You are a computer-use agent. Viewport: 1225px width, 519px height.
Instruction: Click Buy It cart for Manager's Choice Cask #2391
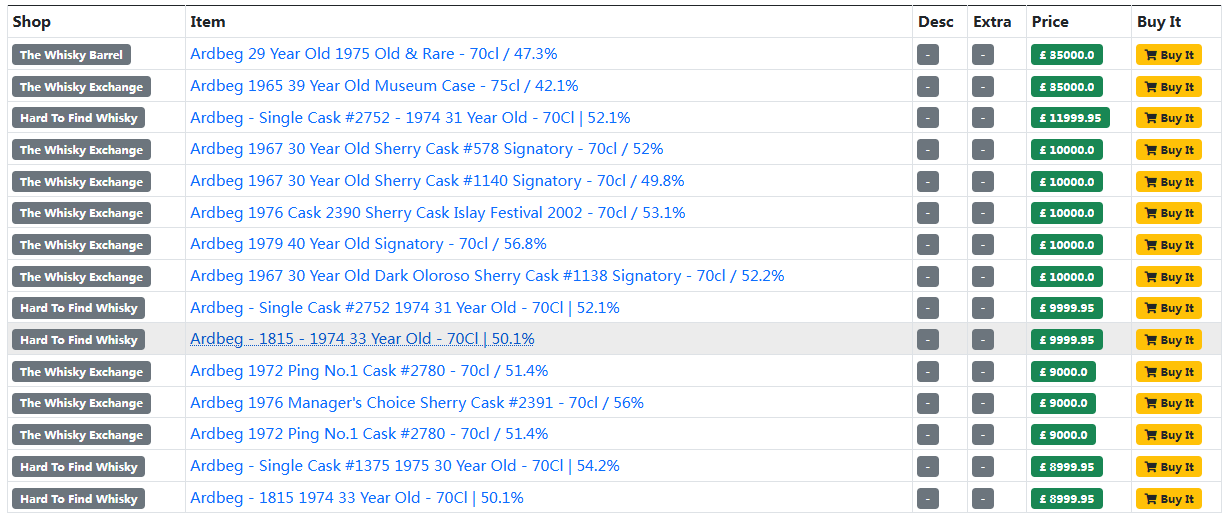coord(1168,404)
